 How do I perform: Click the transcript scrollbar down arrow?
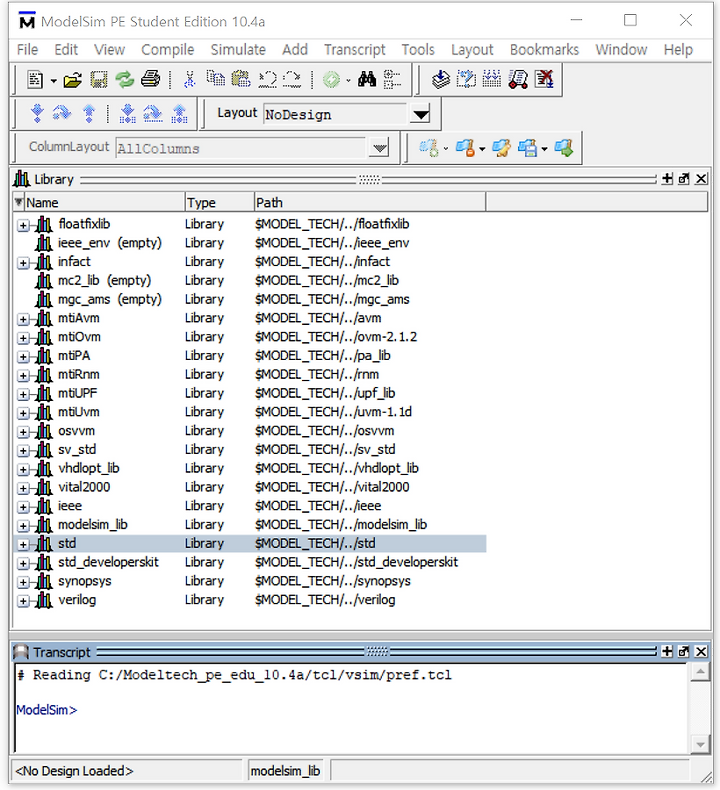(700, 744)
